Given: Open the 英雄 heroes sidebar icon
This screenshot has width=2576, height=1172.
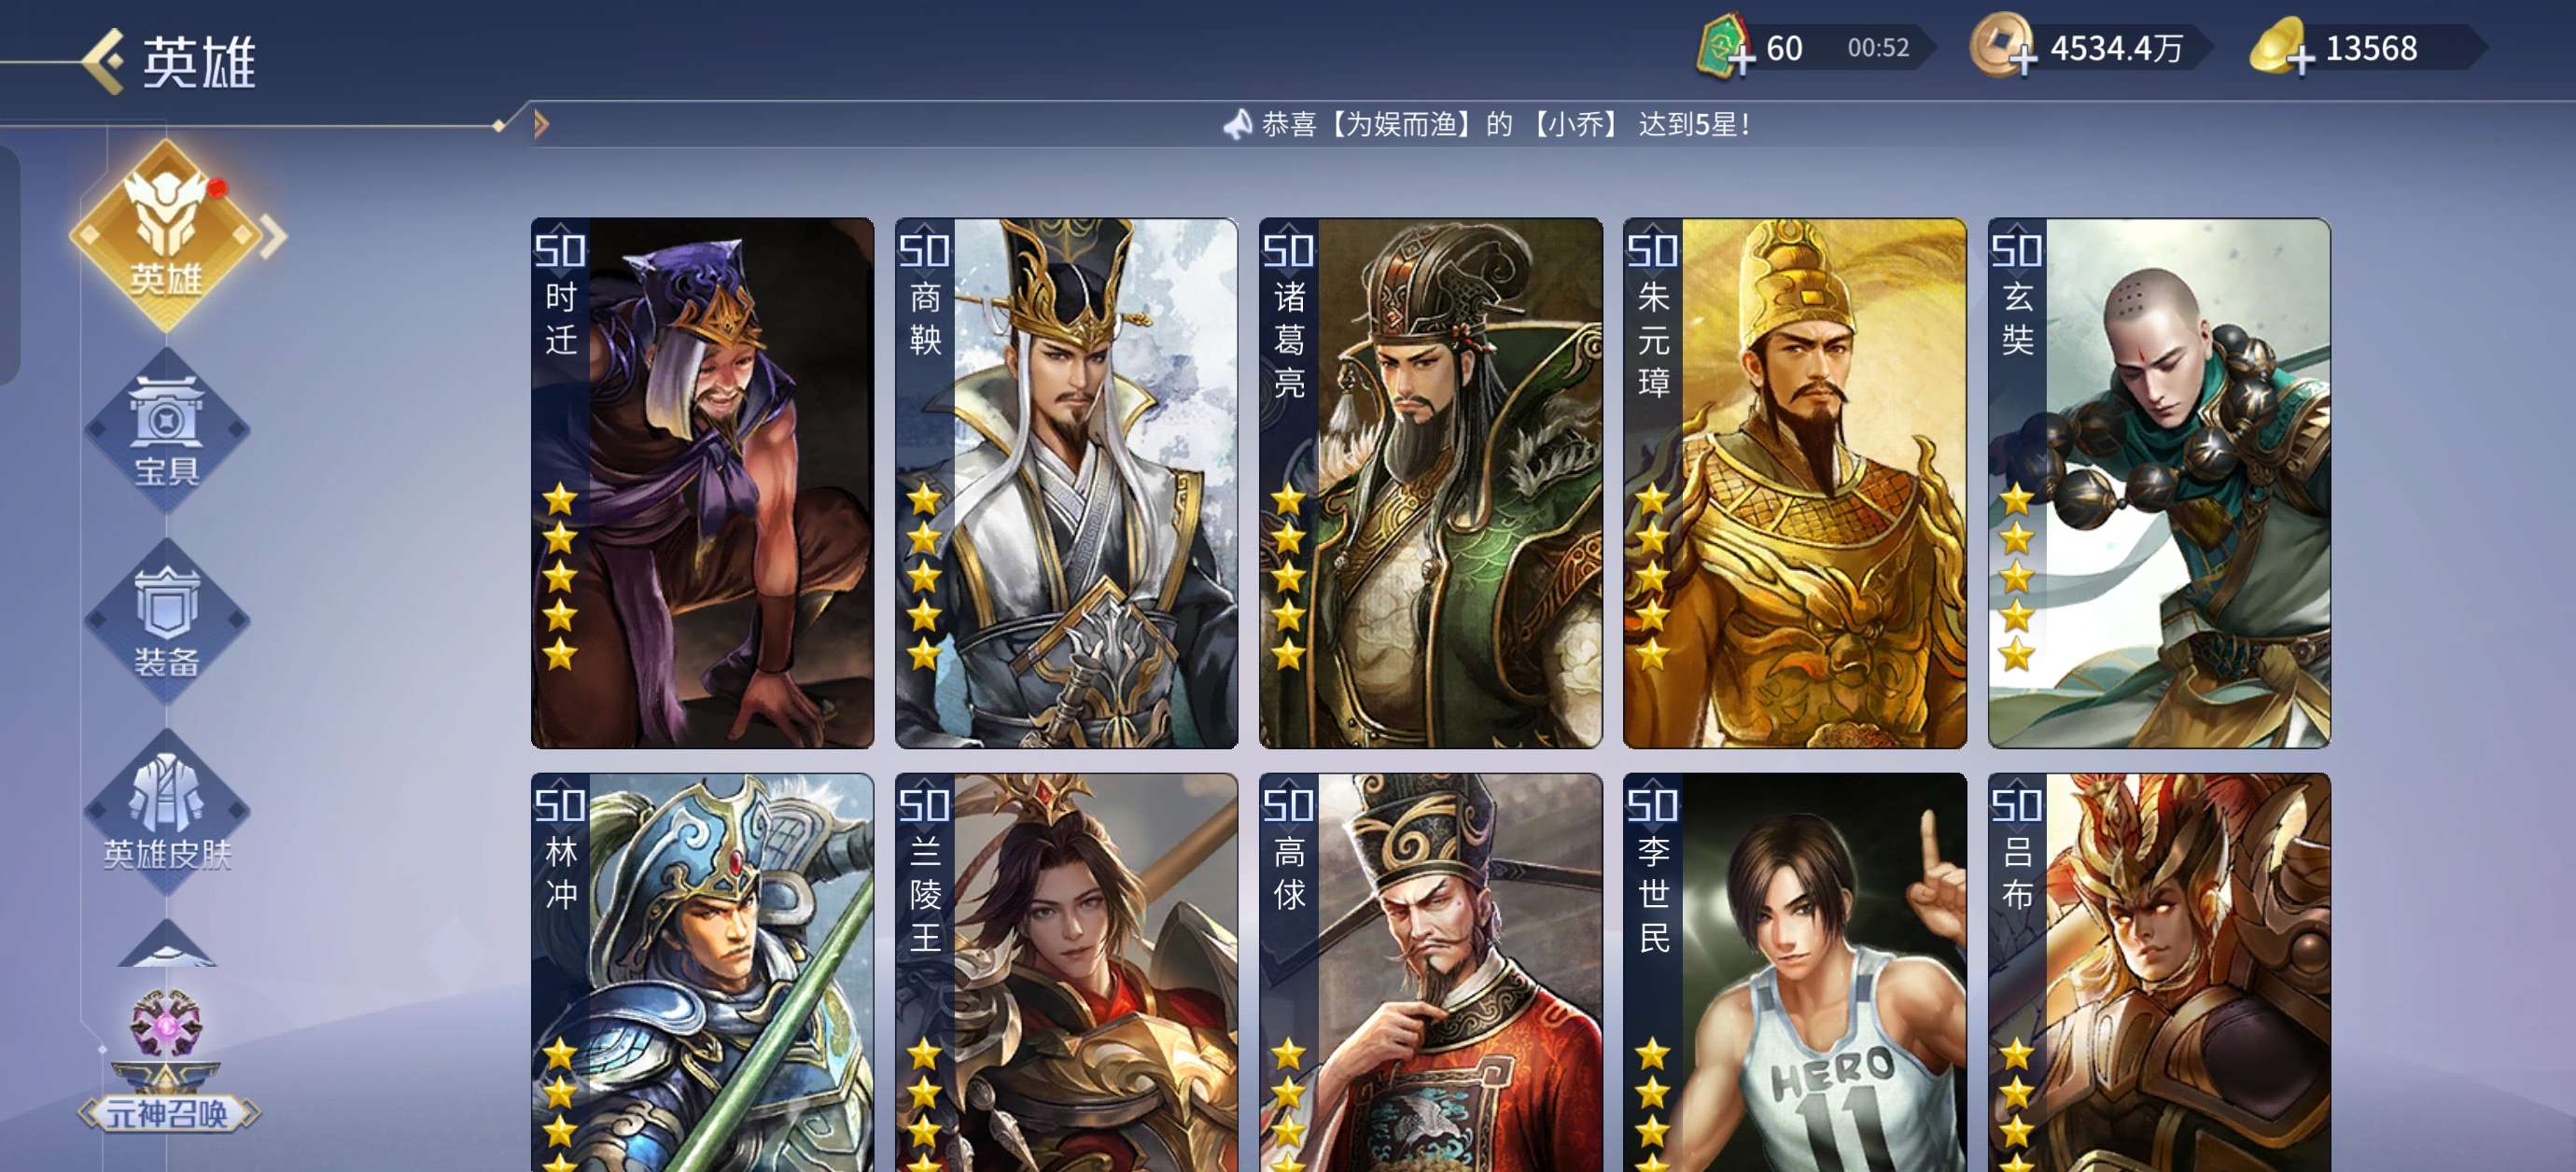Looking at the screenshot, I should (x=166, y=236).
